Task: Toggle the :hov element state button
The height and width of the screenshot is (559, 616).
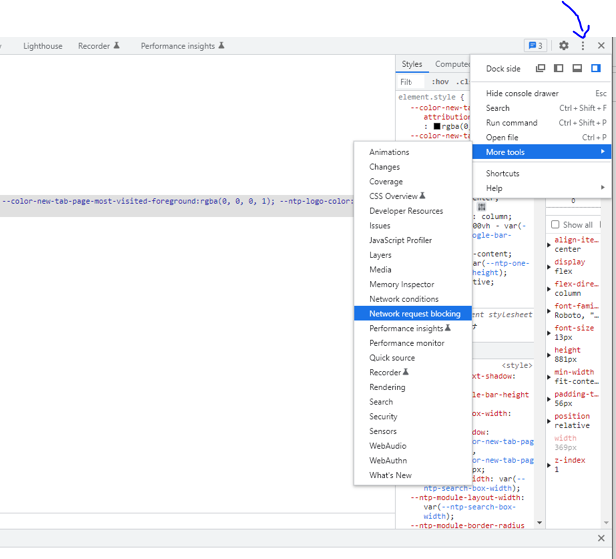Action: [440, 82]
